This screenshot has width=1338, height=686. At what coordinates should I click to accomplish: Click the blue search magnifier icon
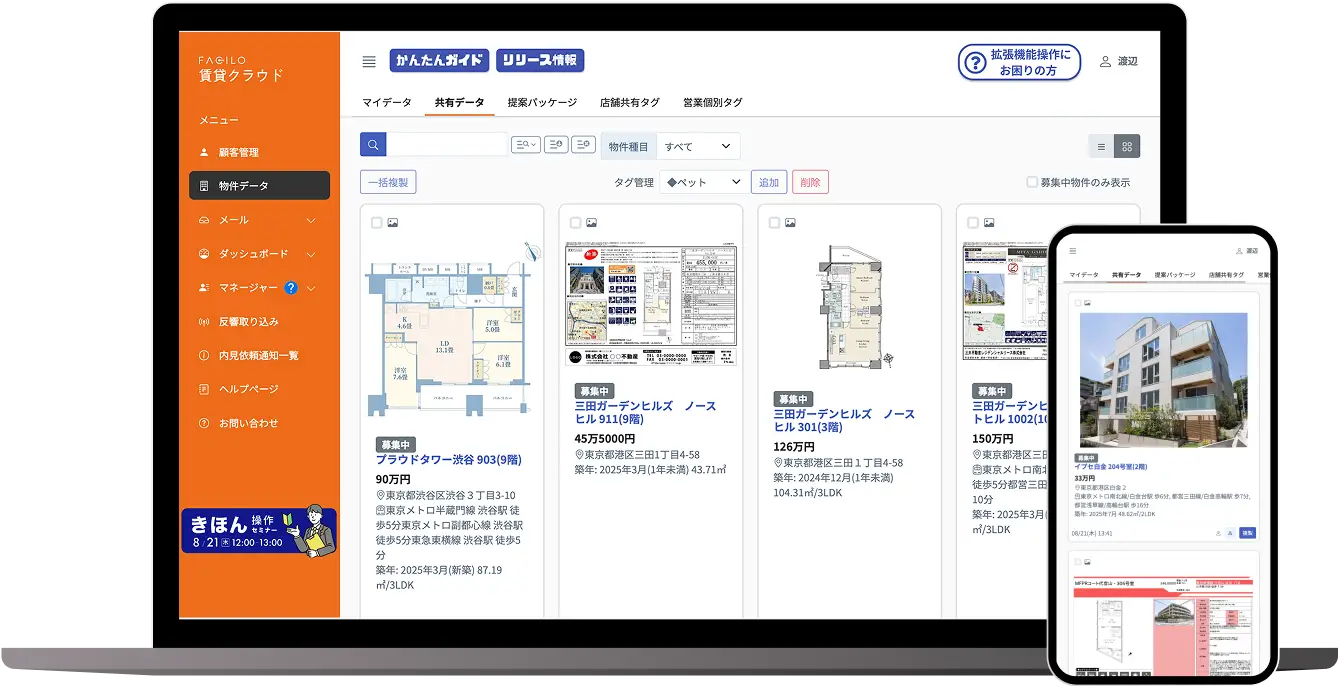pos(372,144)
